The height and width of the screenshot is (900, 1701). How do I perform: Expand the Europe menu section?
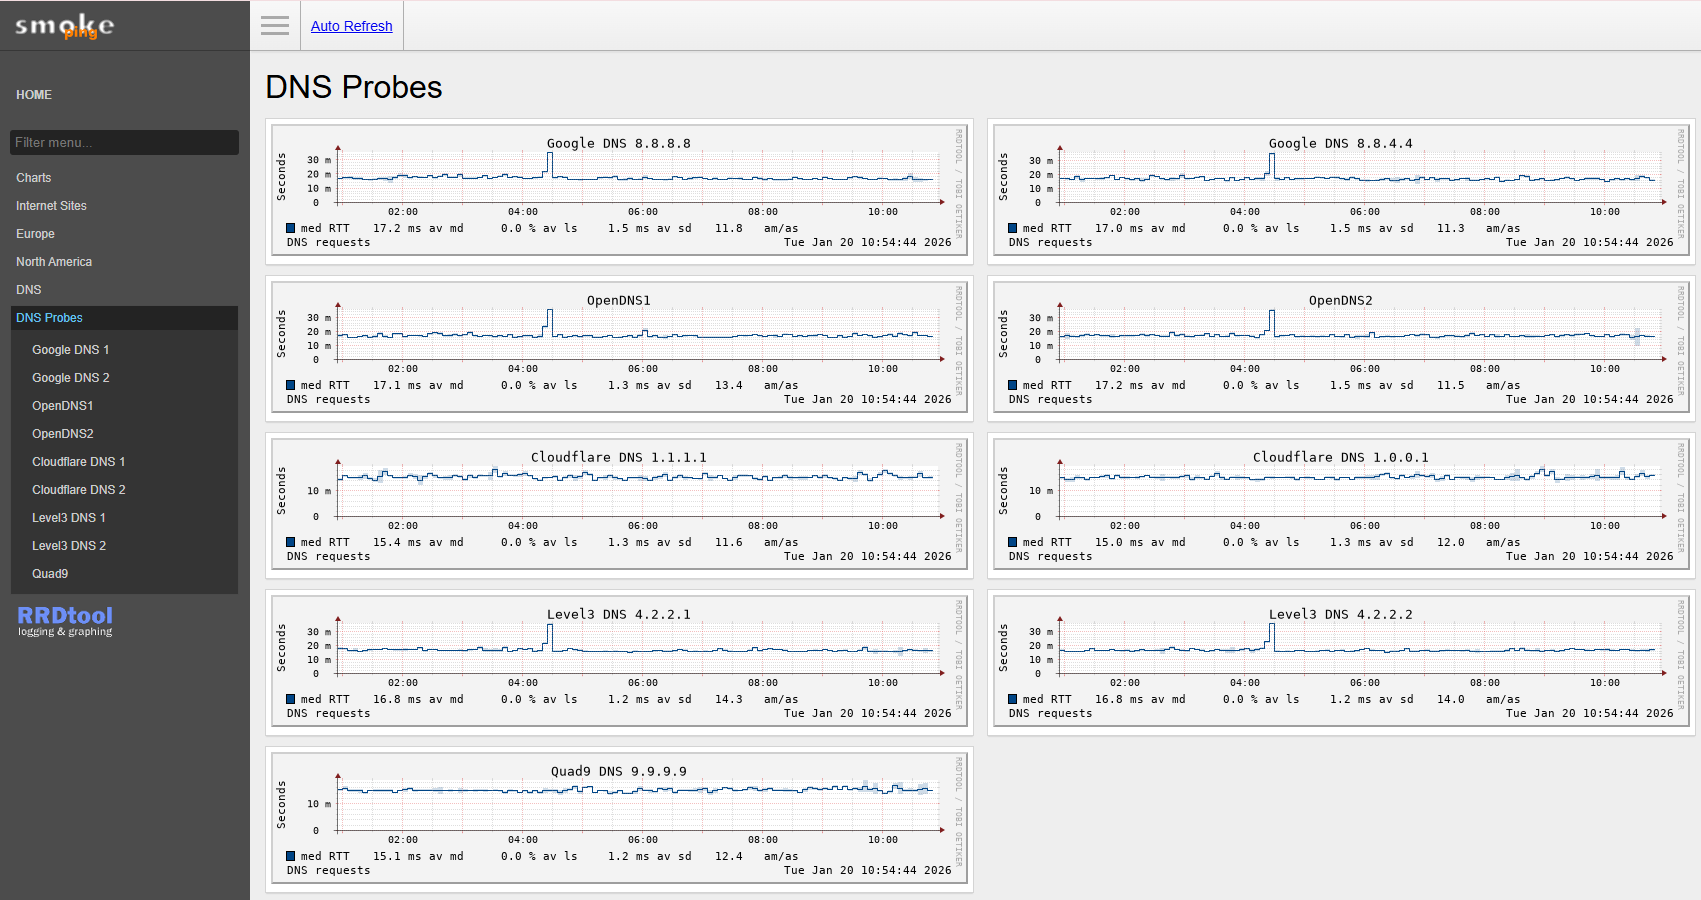pos(36,234)
